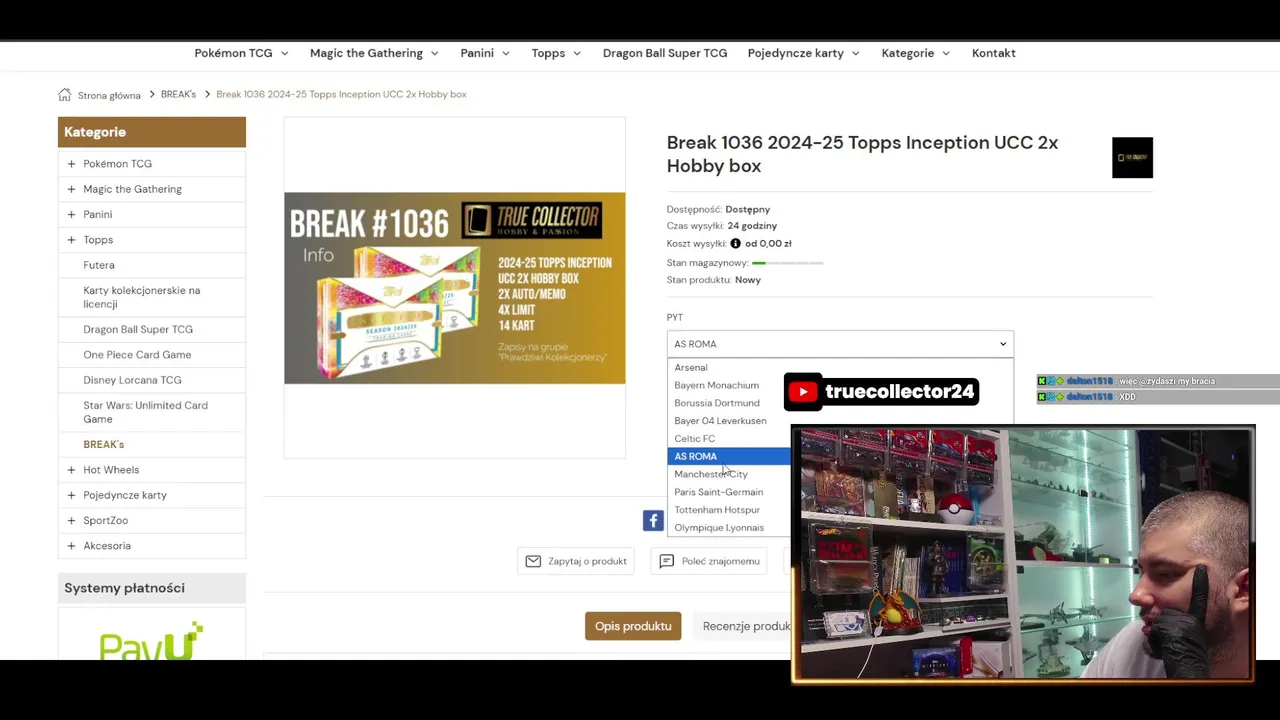Screen dimensions: 1280x720
Task: Open Karty kolekcjonerskie na licencji category
Action: [142, 297]
